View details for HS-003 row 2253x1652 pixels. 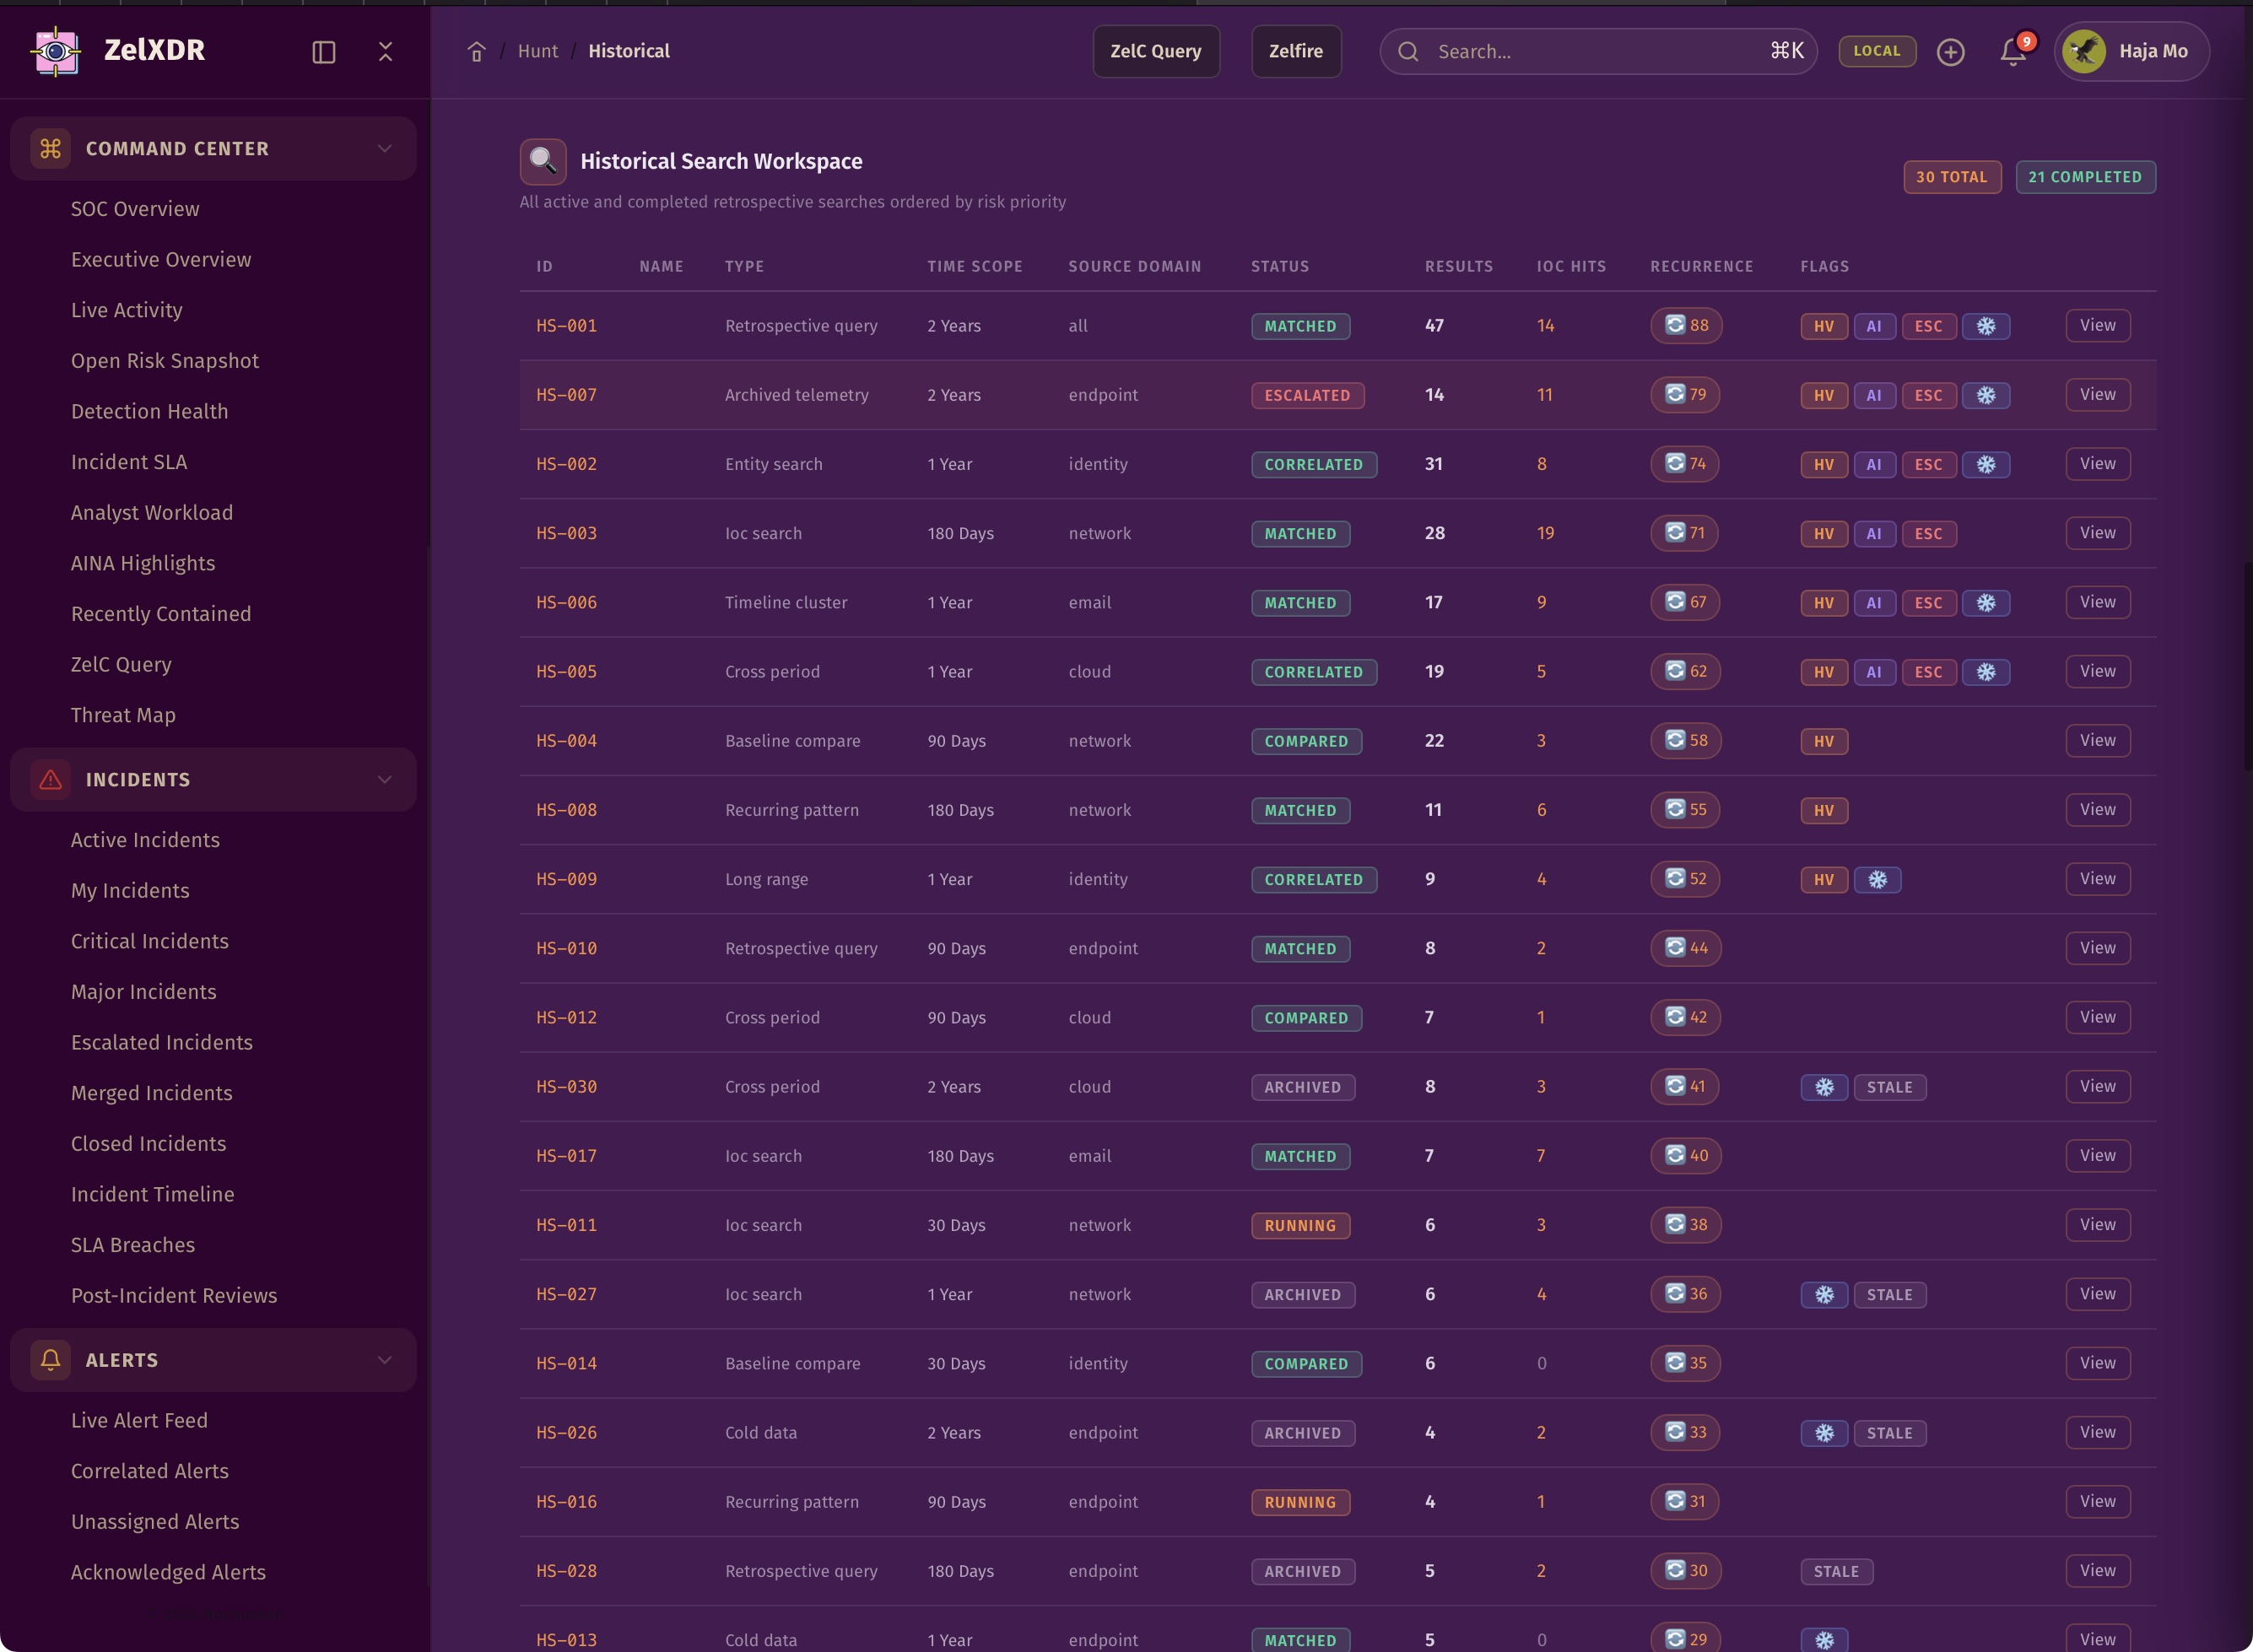(2097, 533)
